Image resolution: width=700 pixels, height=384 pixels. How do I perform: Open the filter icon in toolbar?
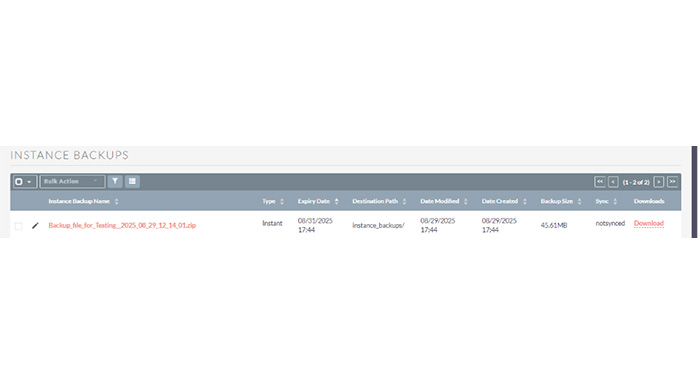point(115,181)
